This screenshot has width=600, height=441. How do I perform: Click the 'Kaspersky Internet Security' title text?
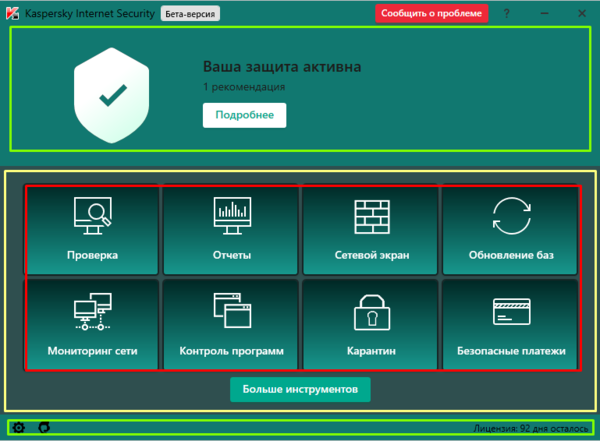pos(90,13)
